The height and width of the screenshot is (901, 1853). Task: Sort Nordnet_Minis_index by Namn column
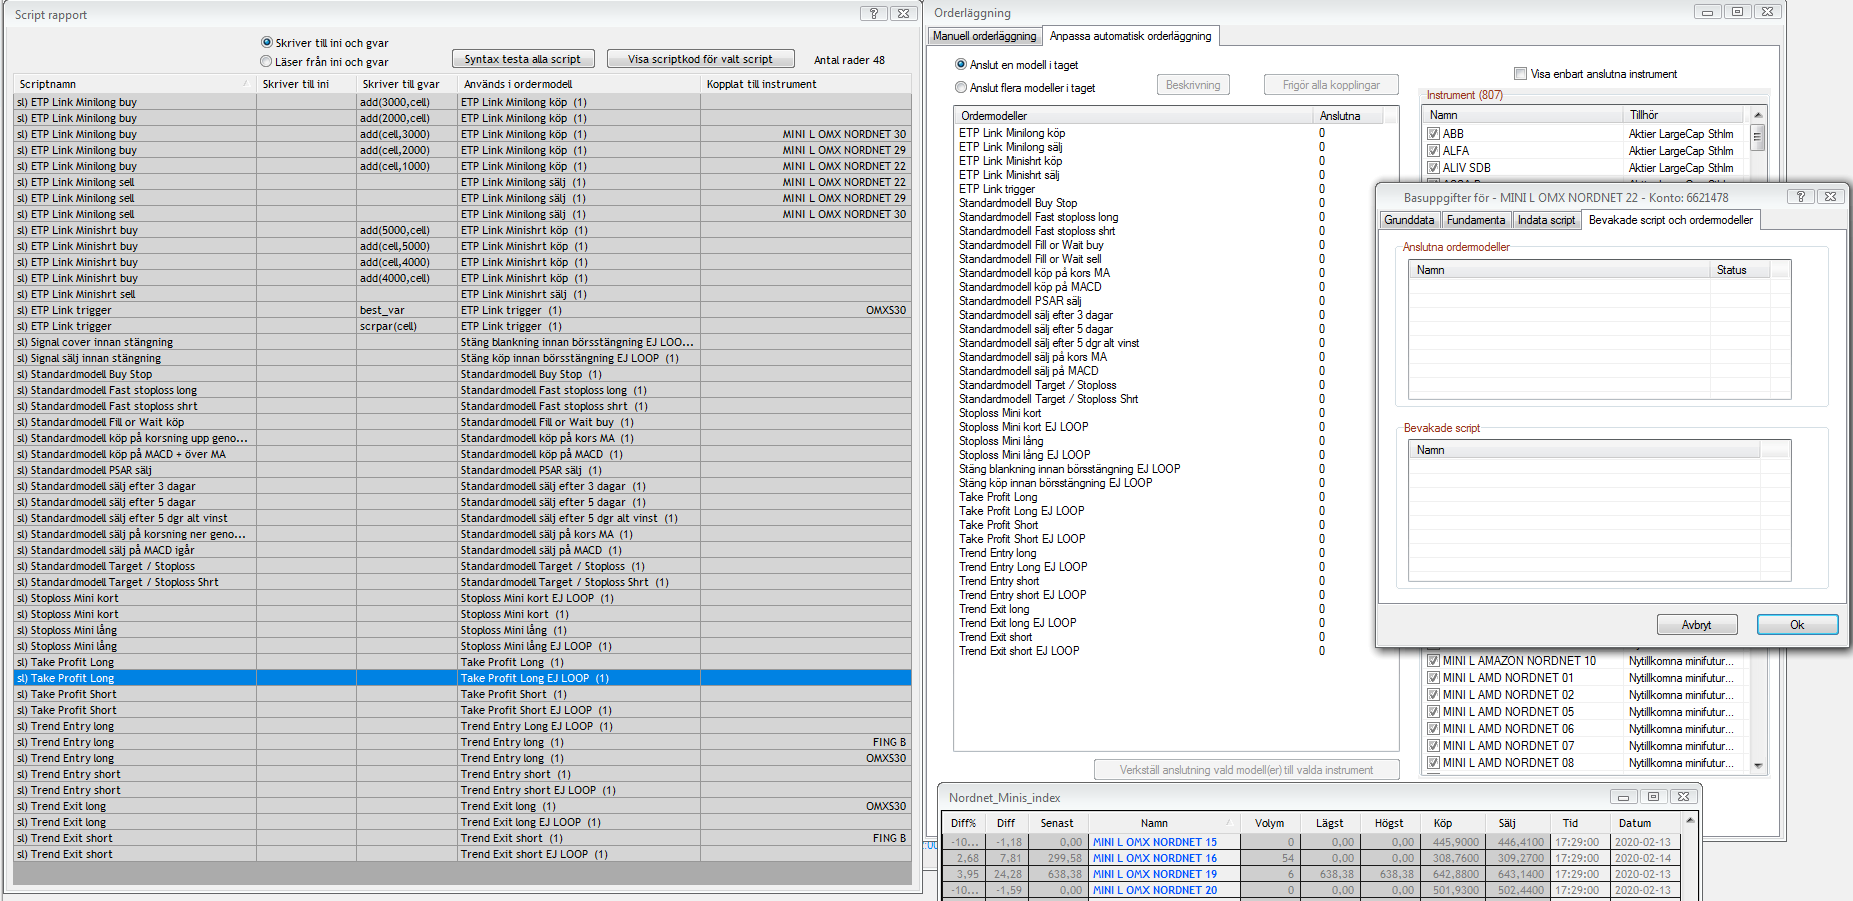1154,823
